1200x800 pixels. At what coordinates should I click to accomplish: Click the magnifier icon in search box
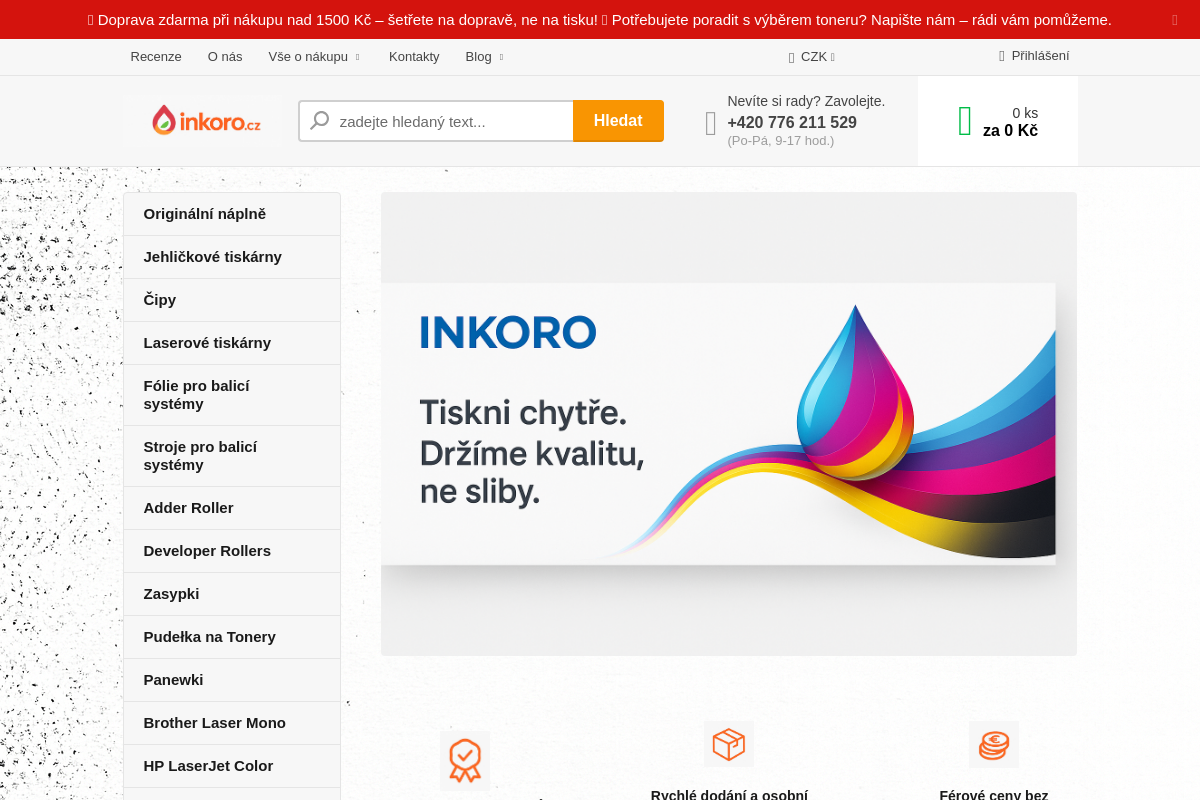pos(320,121)
